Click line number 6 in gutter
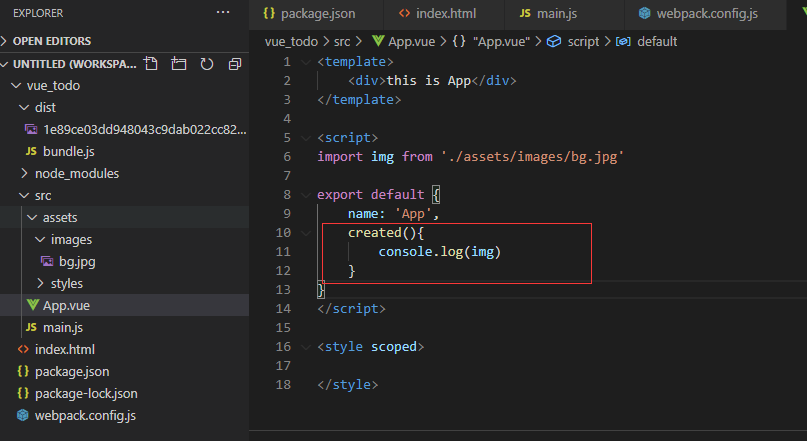This screenshot has width=807, height=441. 287,156
